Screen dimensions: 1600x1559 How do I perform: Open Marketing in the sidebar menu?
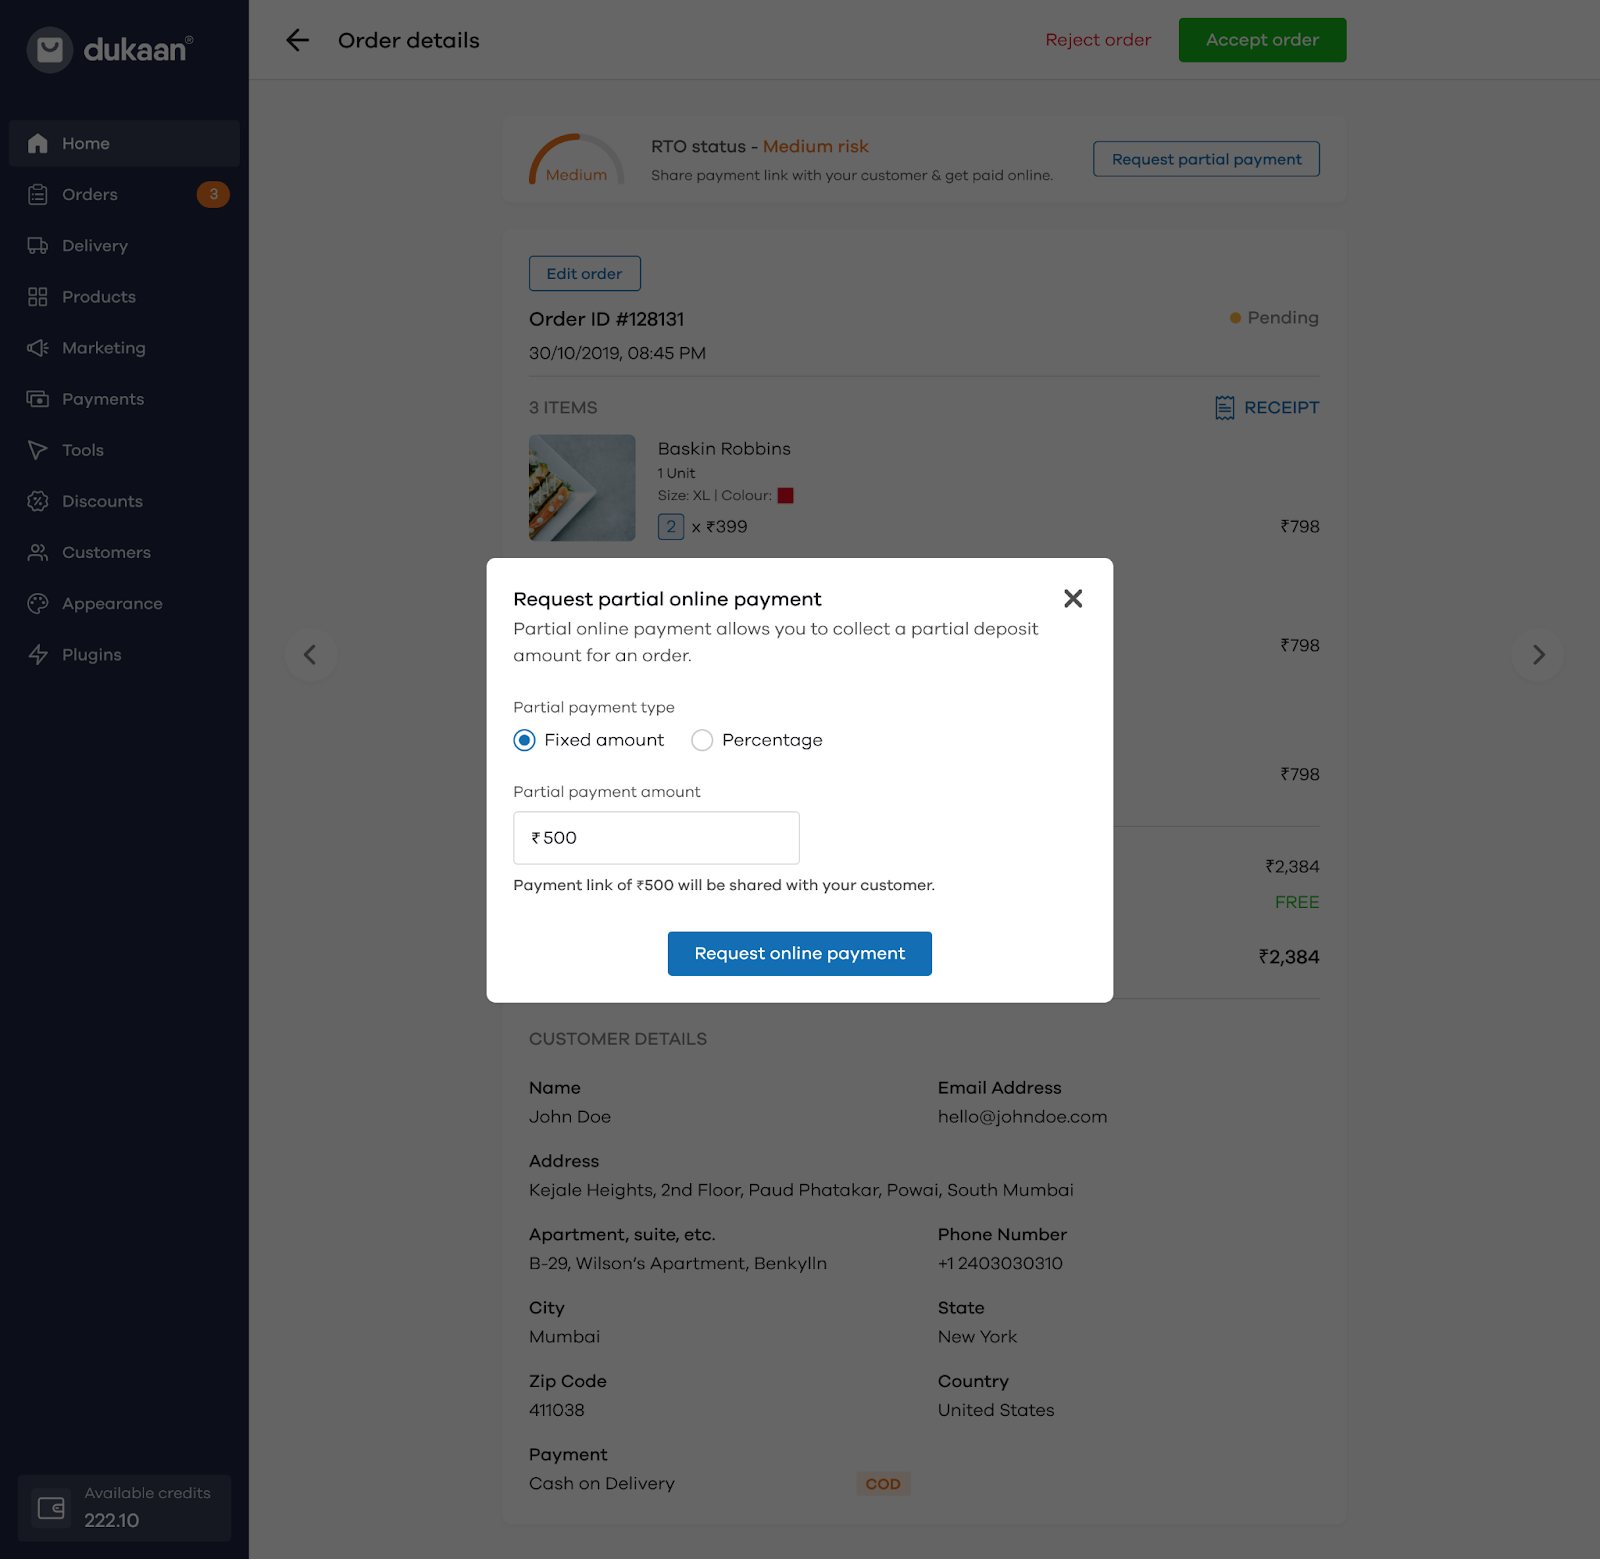point(124,347)
